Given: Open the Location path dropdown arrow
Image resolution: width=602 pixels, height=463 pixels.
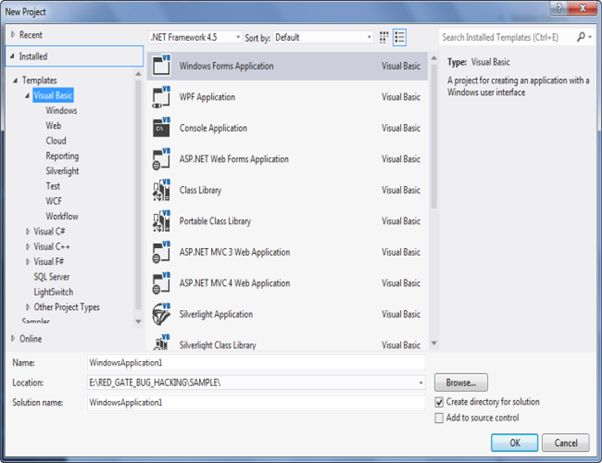Looking at the screenshot, I should (x=420, y=383).
